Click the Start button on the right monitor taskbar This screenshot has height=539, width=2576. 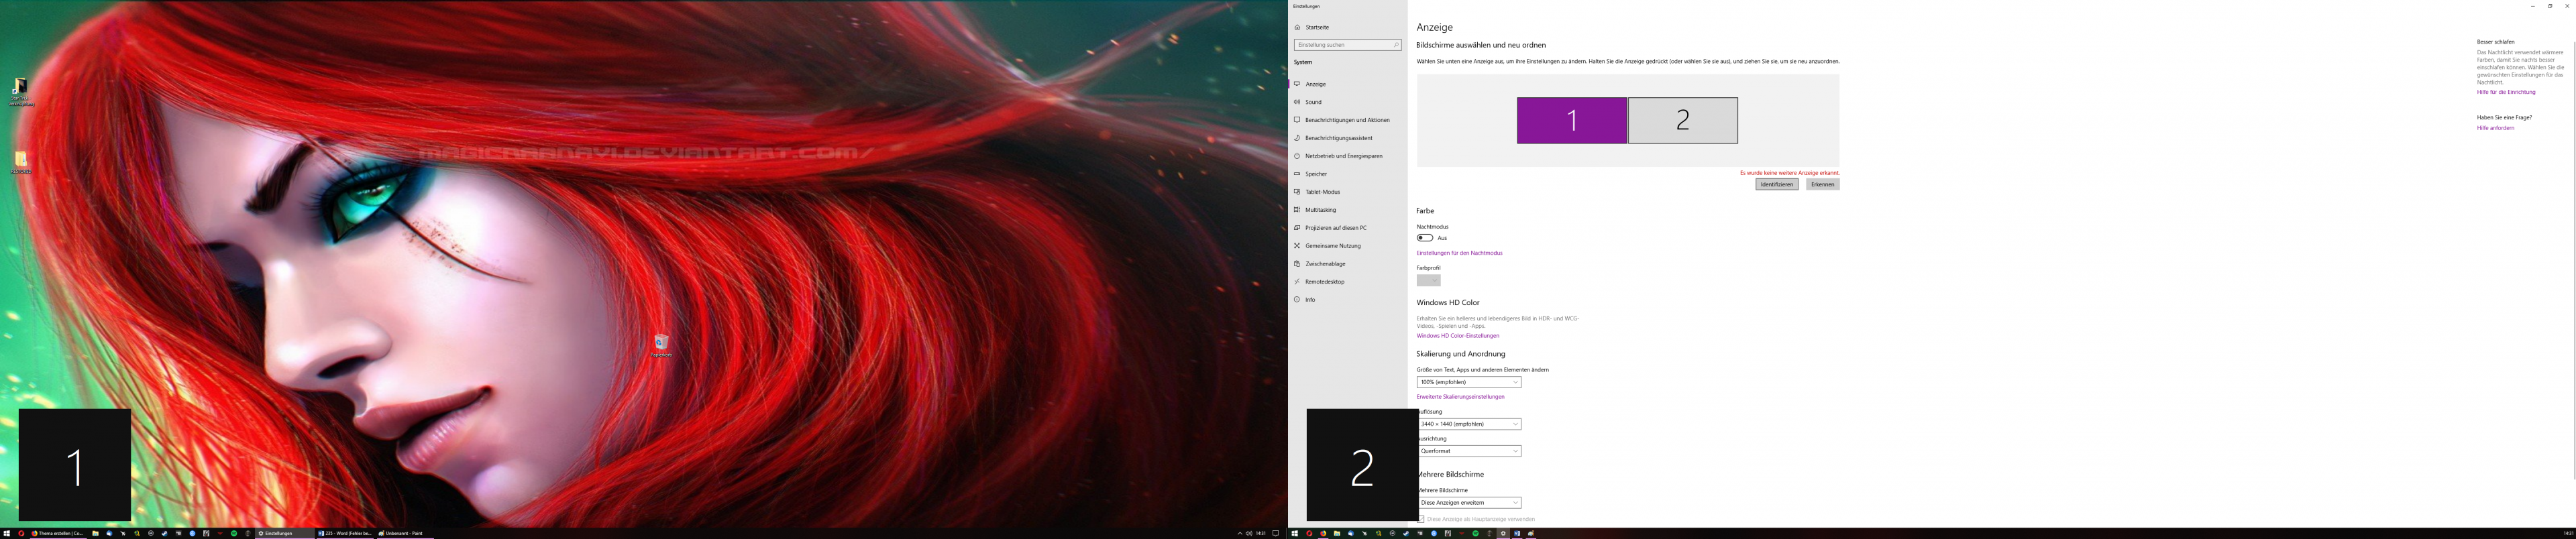(1295, 533)
